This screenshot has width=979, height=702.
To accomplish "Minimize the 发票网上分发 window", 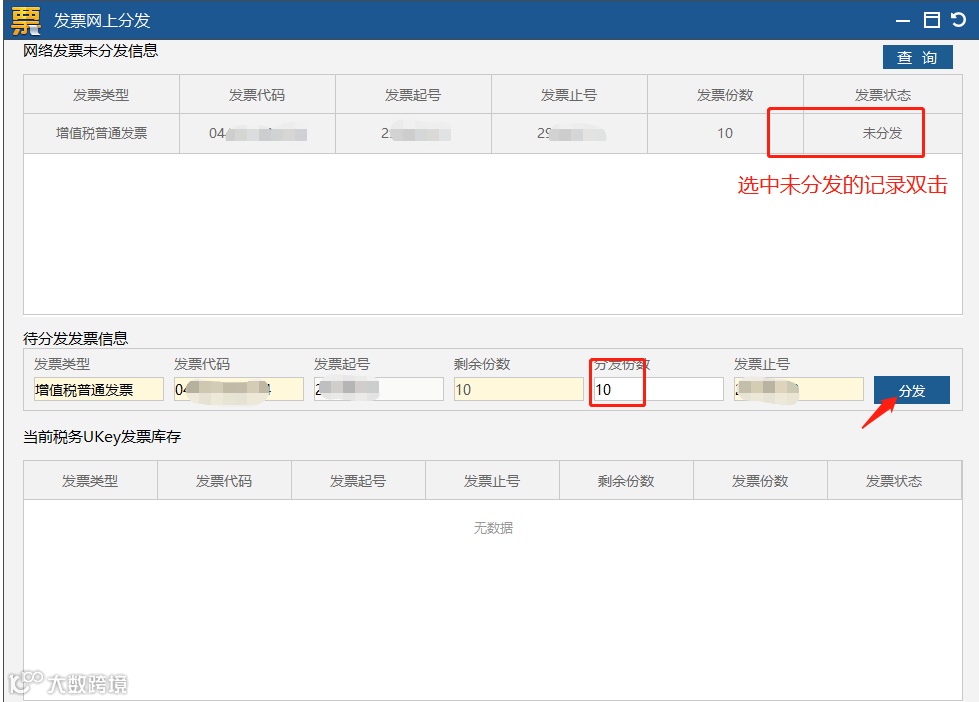I will pyautogui.click(x=902, y=21).
